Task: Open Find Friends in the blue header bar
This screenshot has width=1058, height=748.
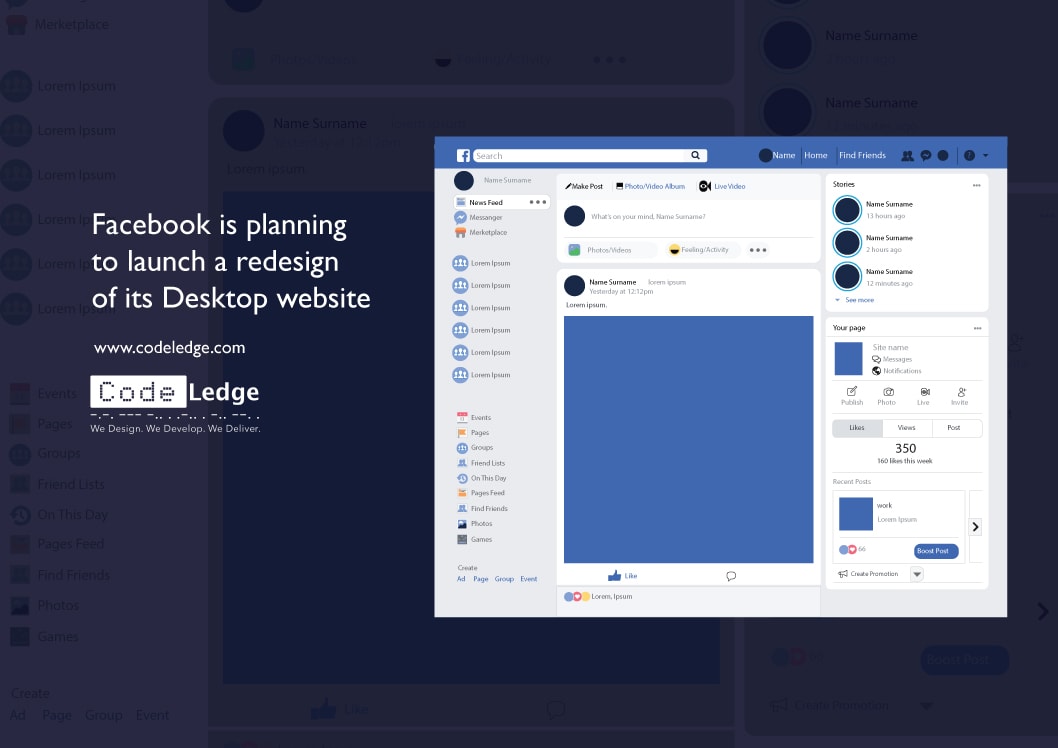Action: click(x=862, y=155)
